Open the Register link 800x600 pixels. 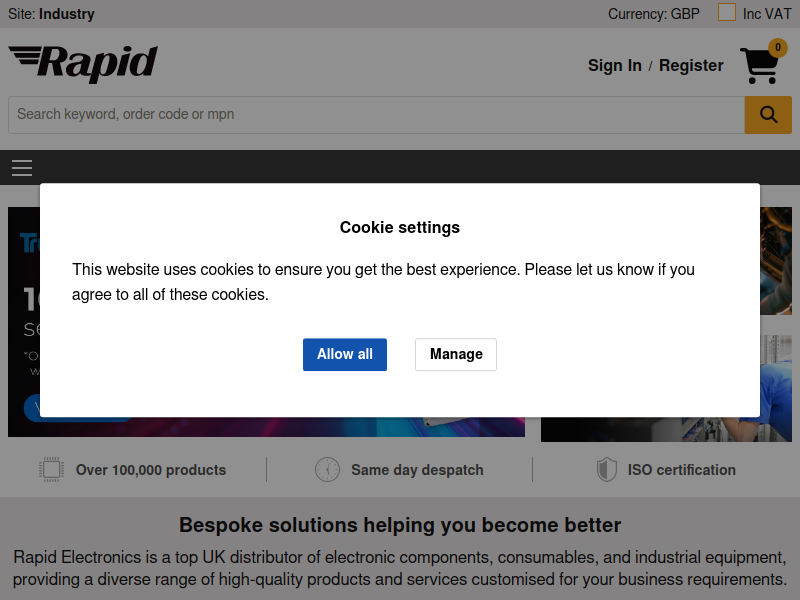coord(691,66)
